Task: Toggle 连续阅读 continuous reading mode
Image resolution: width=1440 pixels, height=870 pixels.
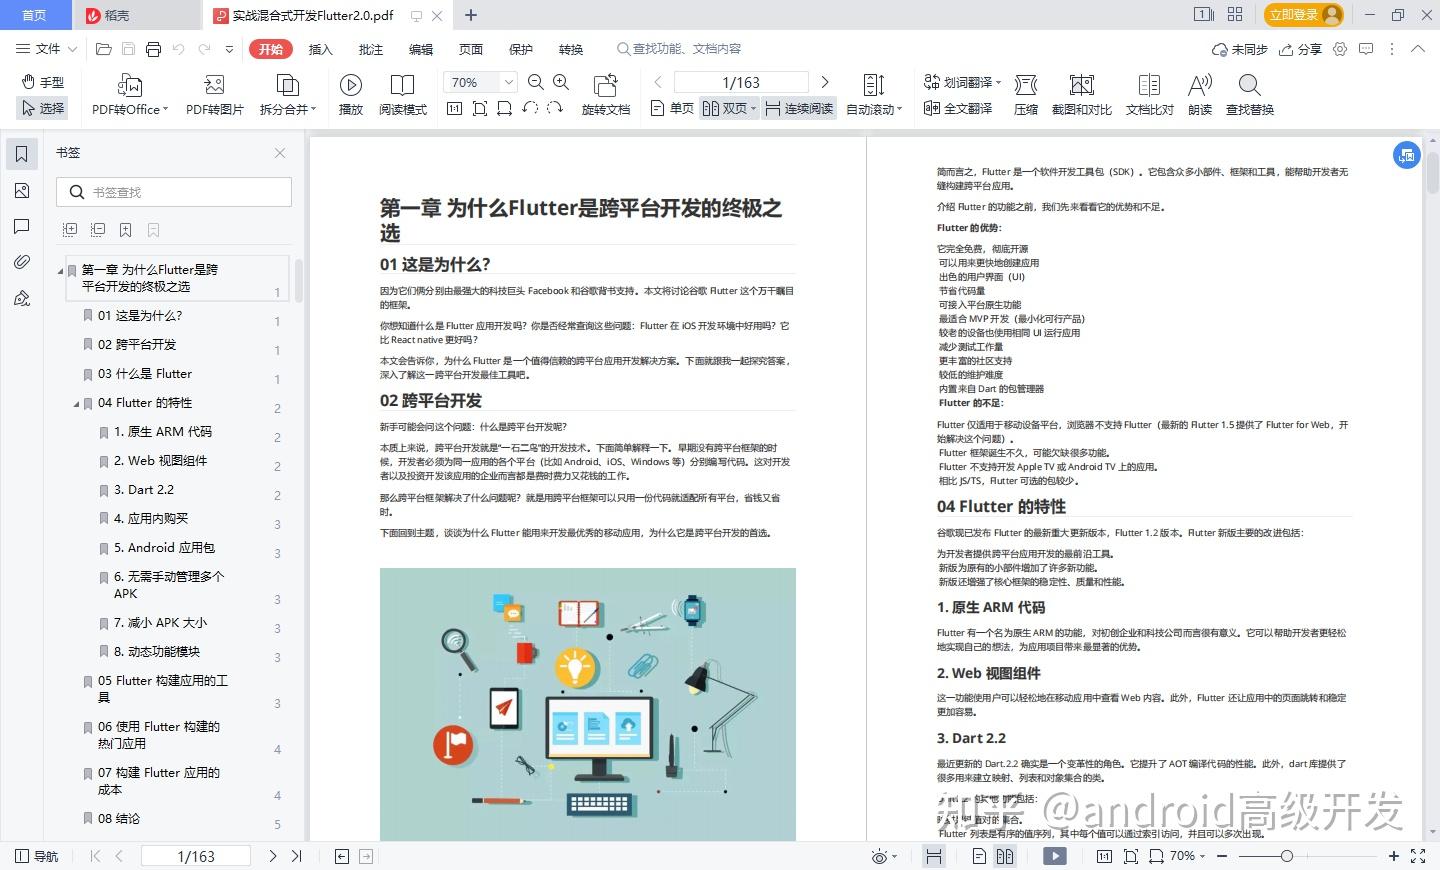Action: 799,108
